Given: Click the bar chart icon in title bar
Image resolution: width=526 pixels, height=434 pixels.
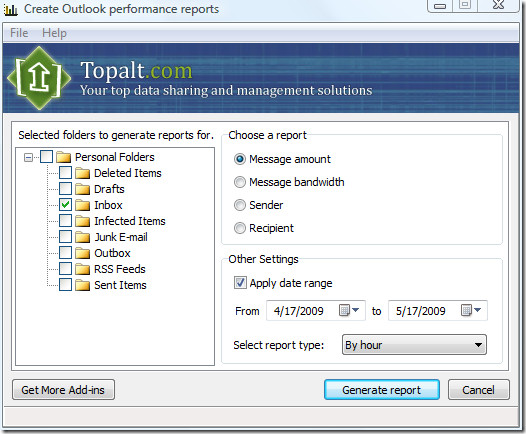Looking at the screenshot, I should pyautogui.click(x=11, y=9).
